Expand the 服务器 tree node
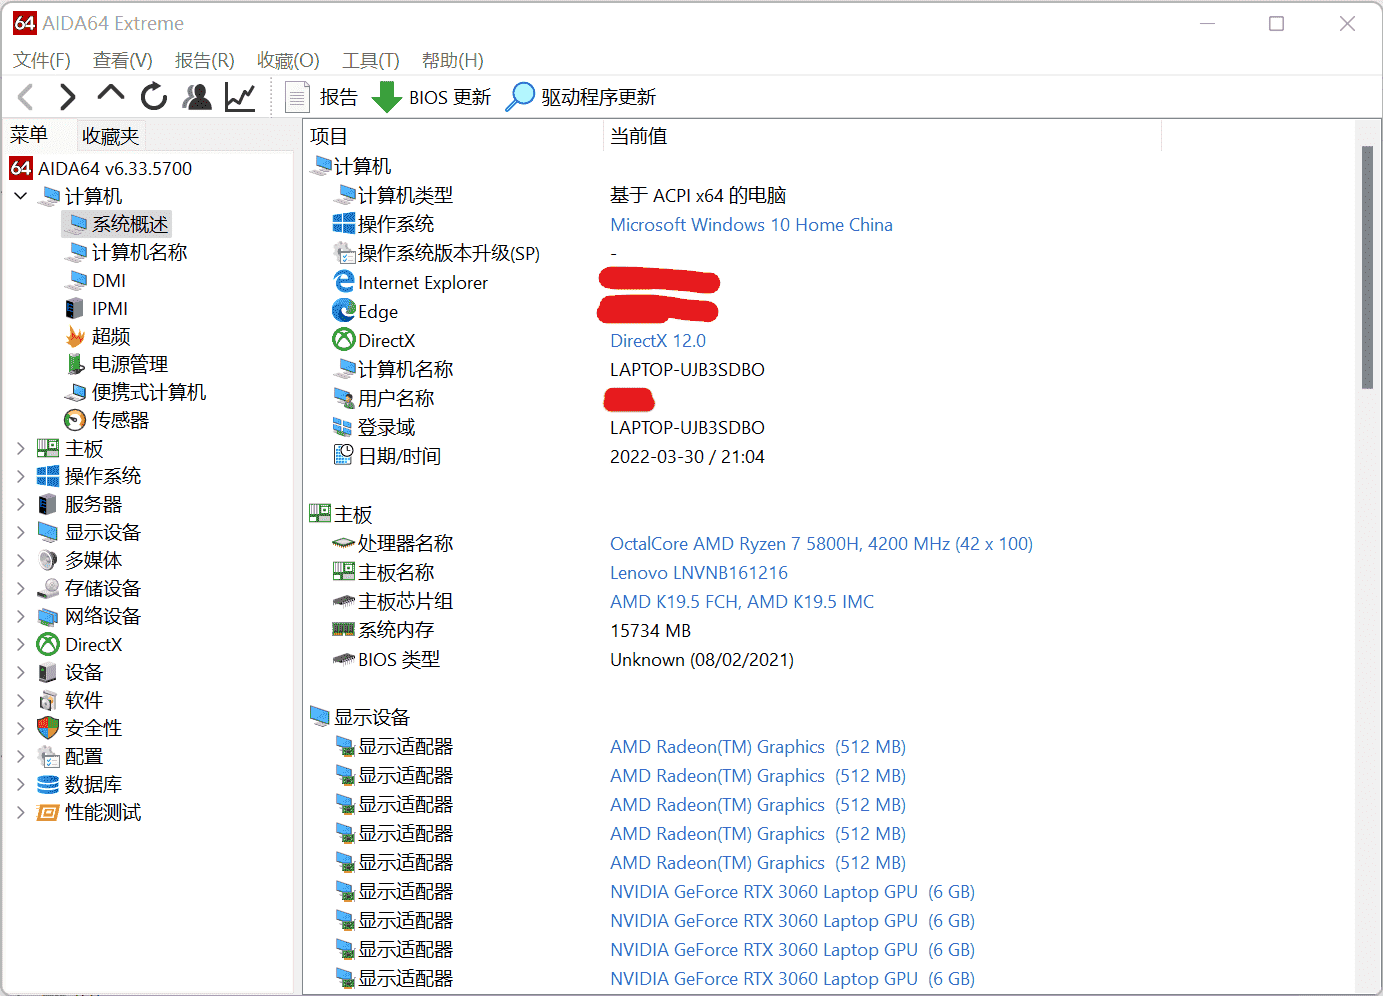The image size is (1383, 996). (21, 505)
